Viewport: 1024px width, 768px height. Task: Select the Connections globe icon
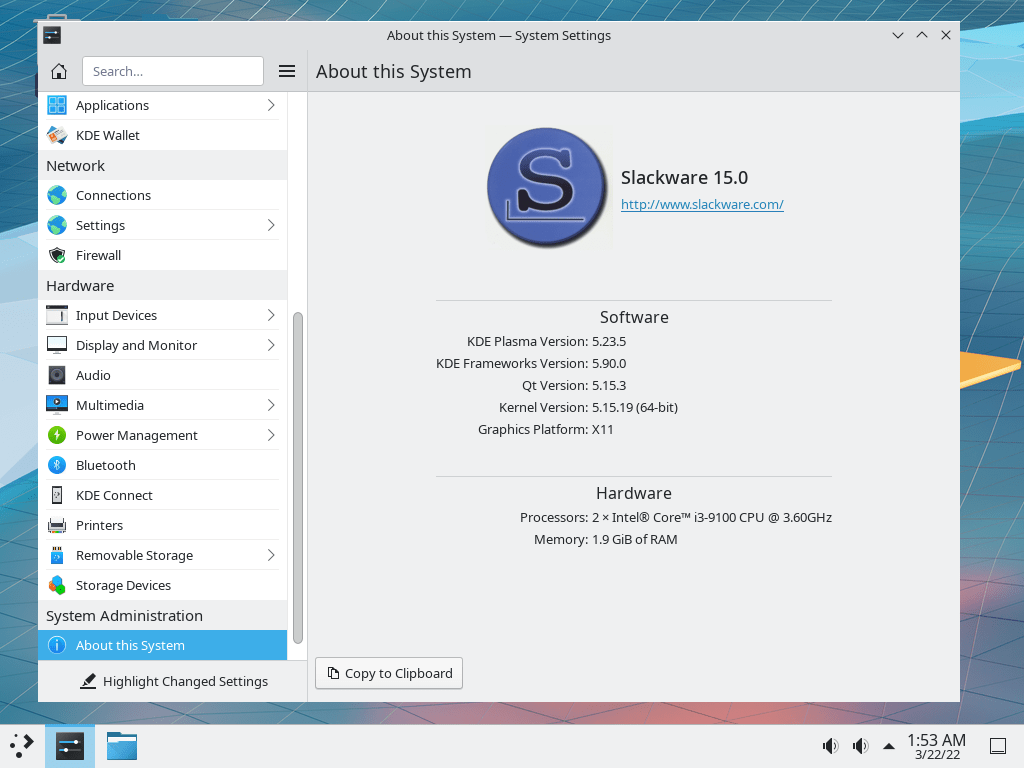(x=57, y=195)
